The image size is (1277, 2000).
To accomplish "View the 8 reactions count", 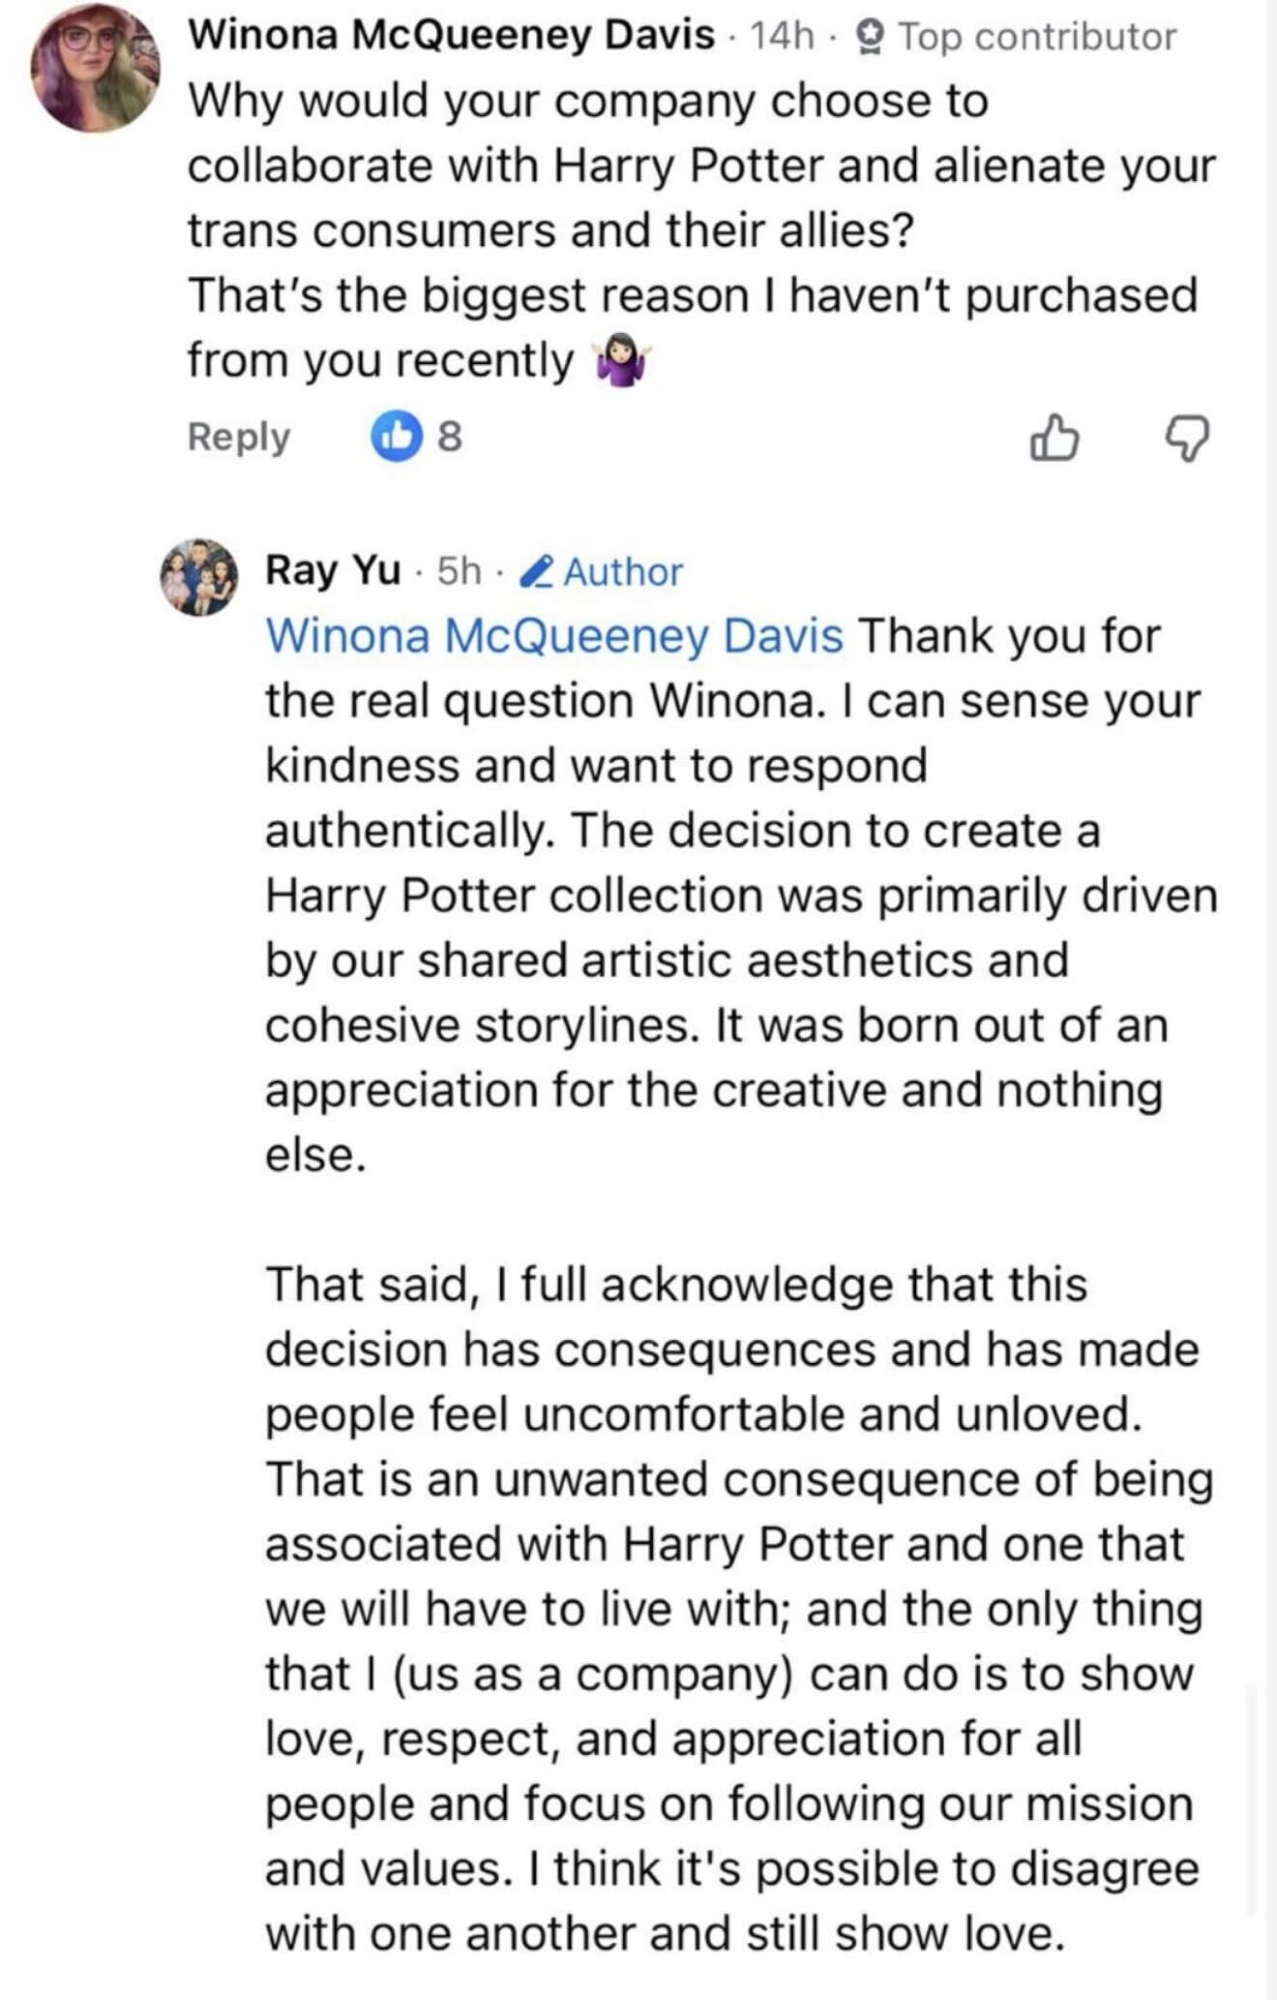I will [451, 437].
